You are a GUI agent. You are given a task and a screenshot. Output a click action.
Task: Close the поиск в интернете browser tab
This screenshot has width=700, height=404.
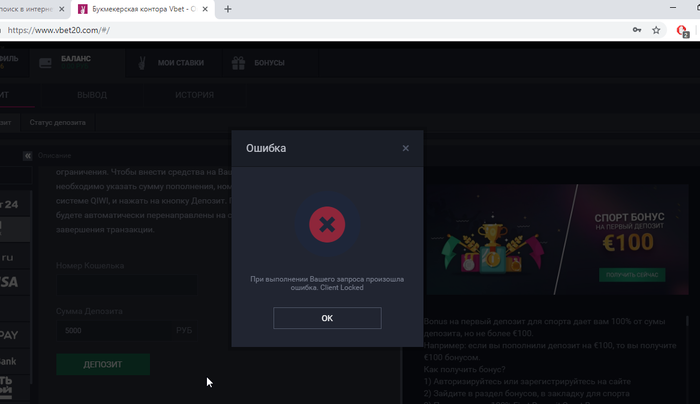(x=62, y=9)
